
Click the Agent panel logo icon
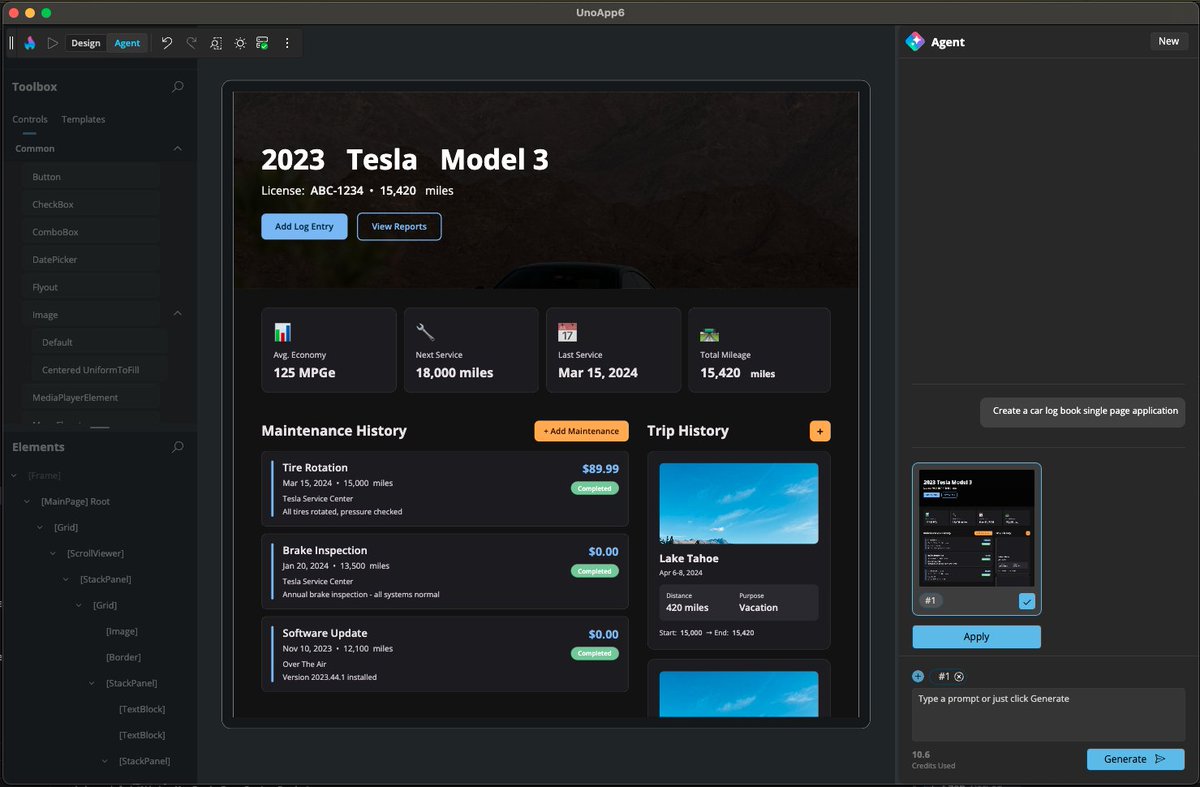pyautogui.click(x=914, y=42)
